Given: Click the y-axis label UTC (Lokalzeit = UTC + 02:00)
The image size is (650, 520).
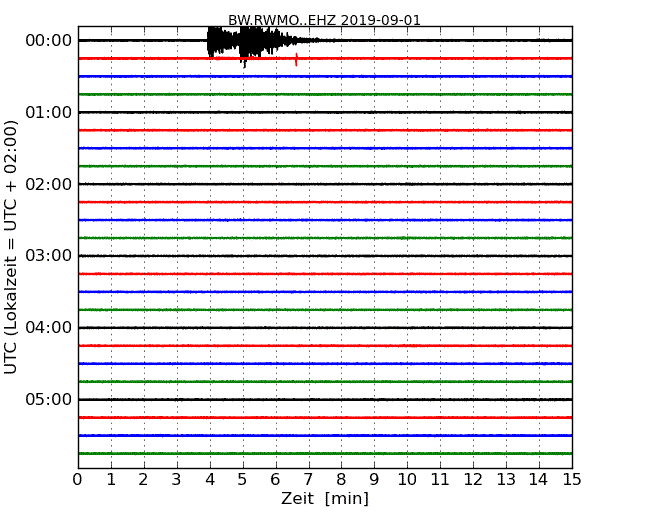Looking at the screenshot, I should coord(11,247).
